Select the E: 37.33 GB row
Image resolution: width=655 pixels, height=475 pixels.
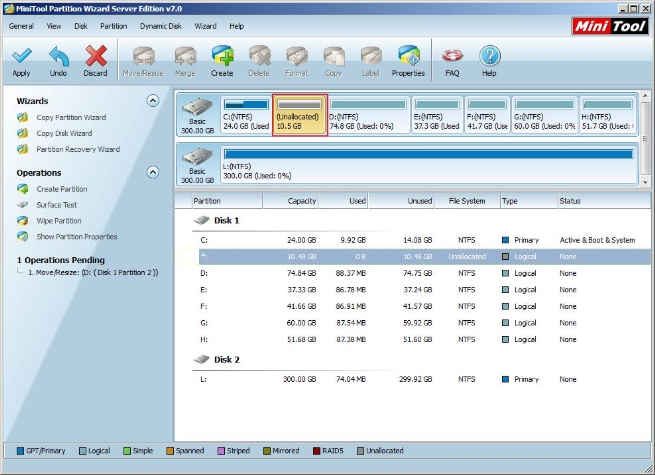424,290
